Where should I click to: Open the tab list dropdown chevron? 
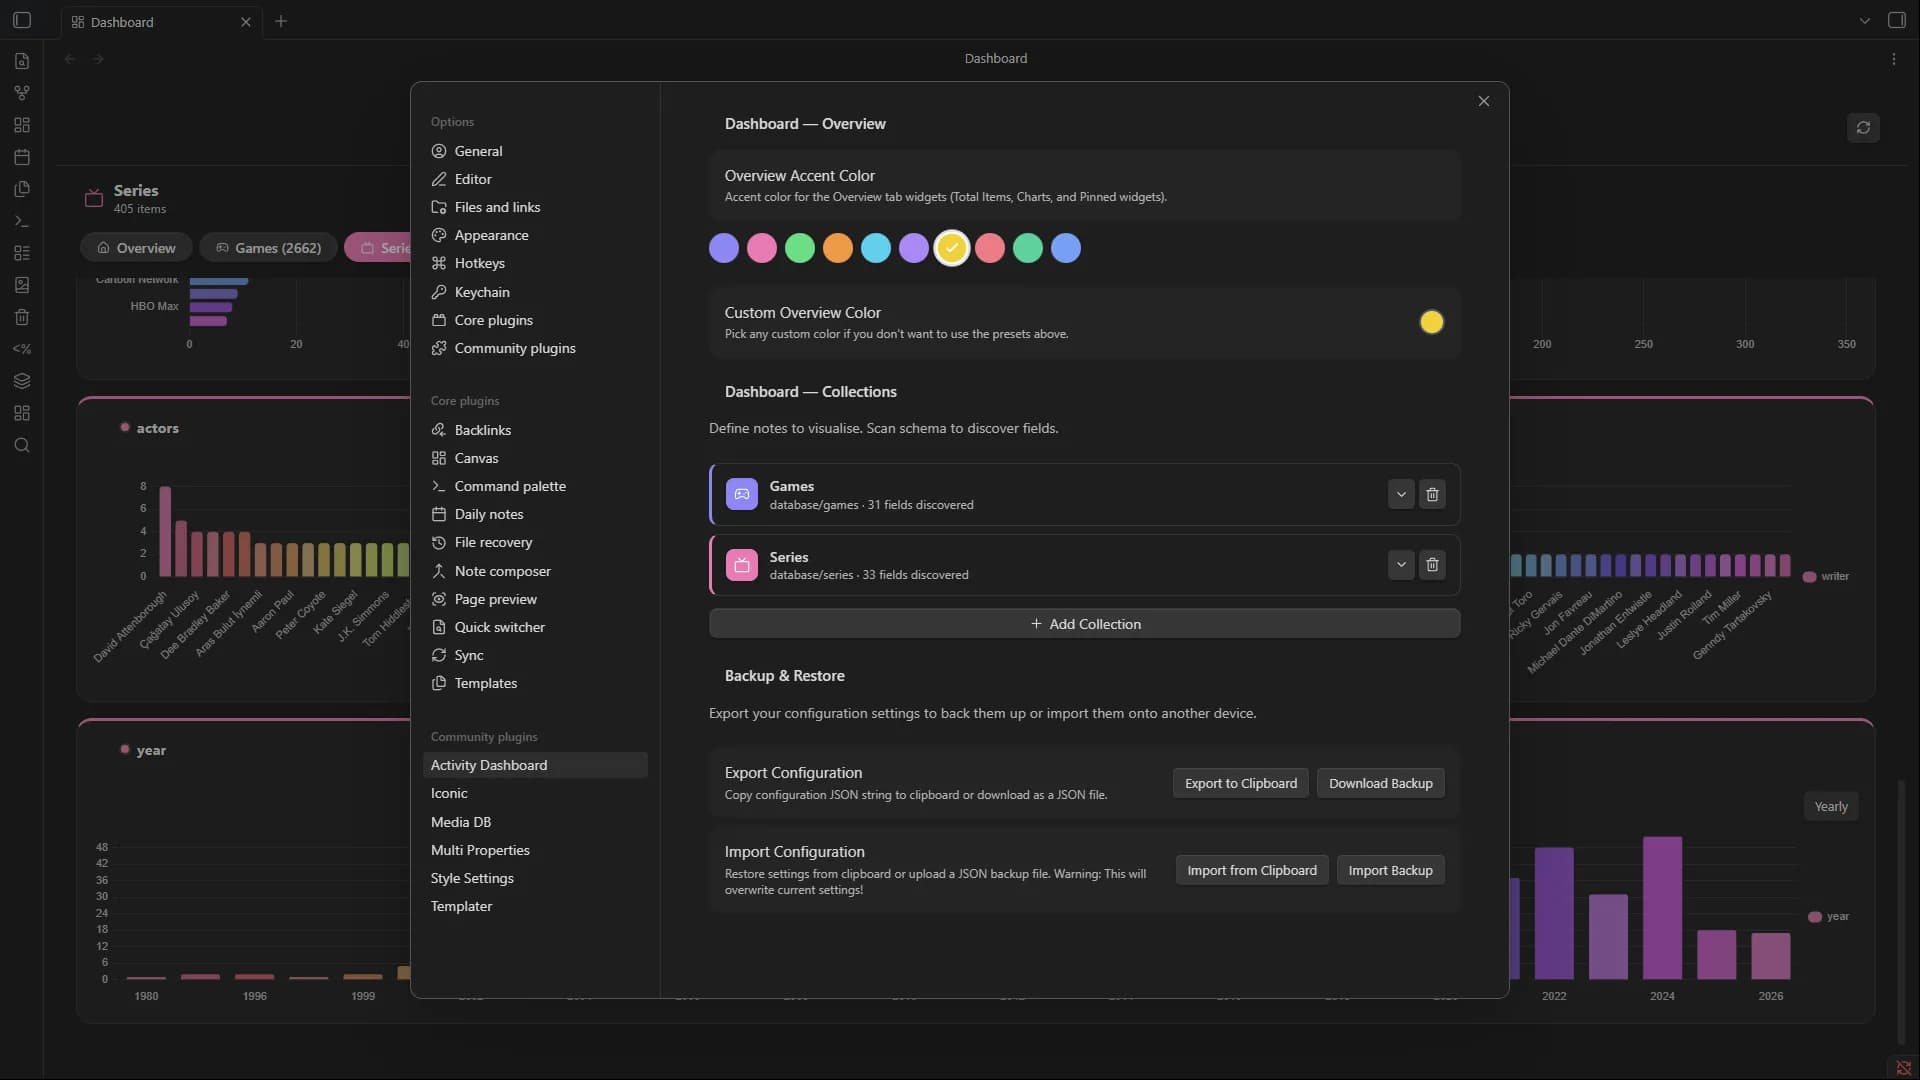1864,20
